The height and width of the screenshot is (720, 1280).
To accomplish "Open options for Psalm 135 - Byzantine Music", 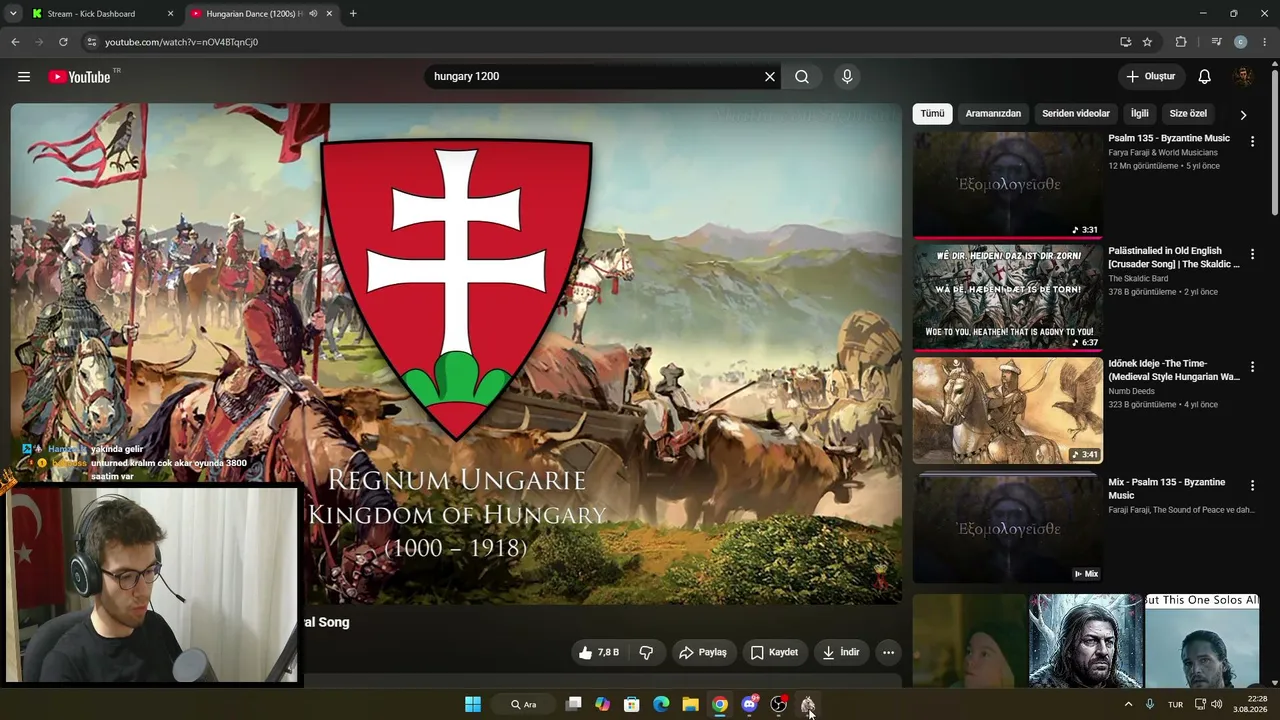I will click(x=1252, y=142).
